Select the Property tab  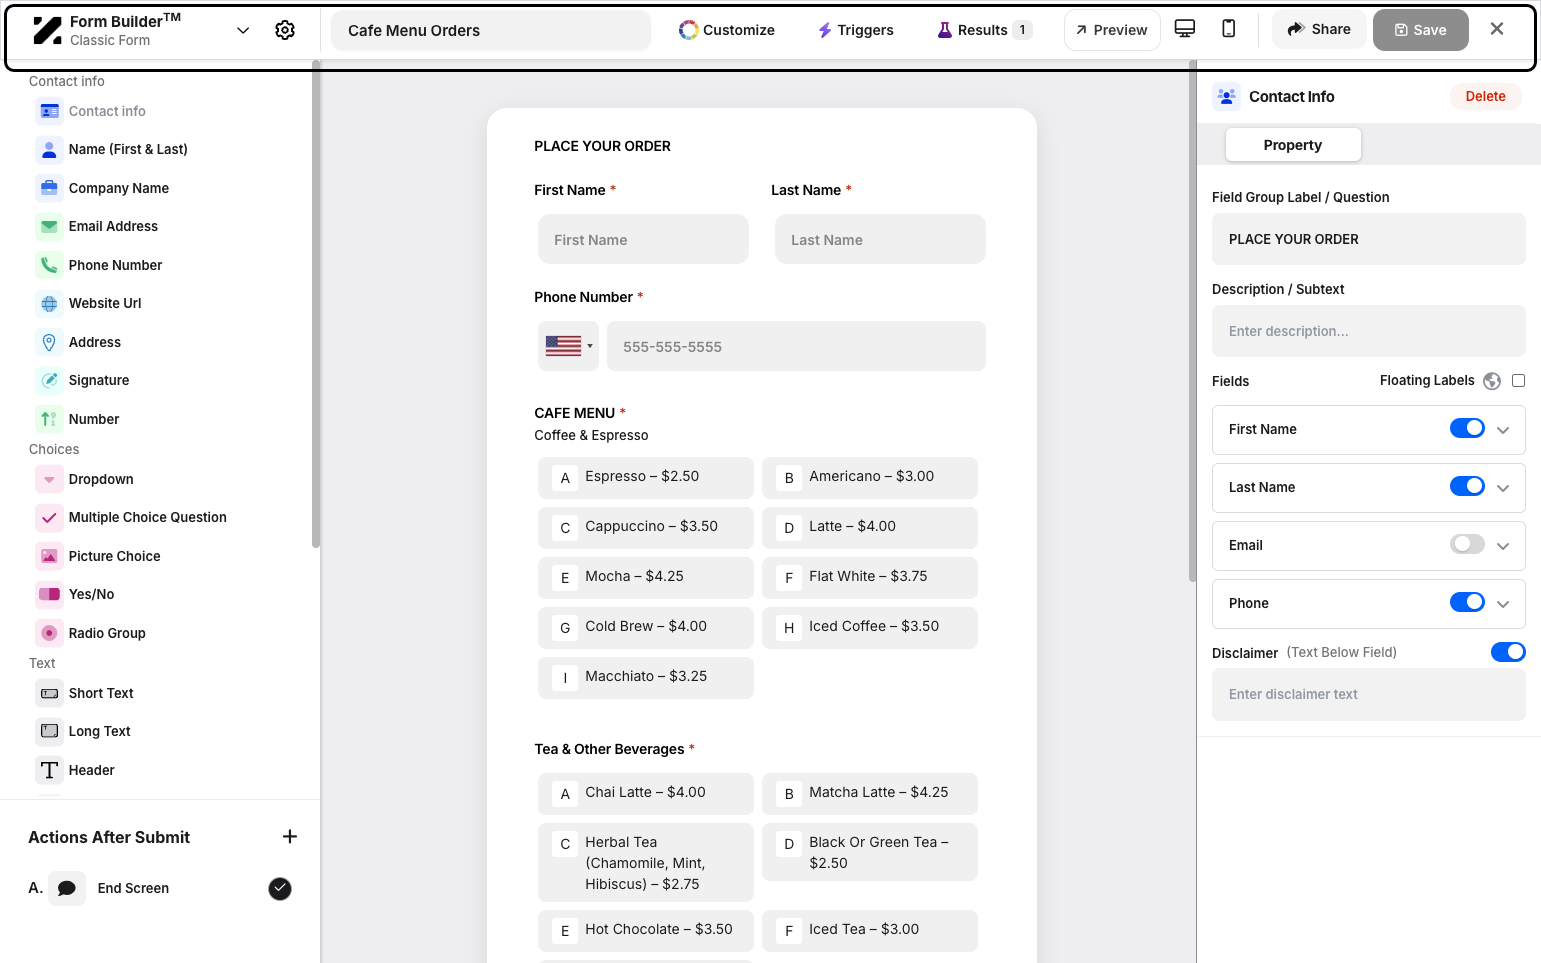point(1293,145)
